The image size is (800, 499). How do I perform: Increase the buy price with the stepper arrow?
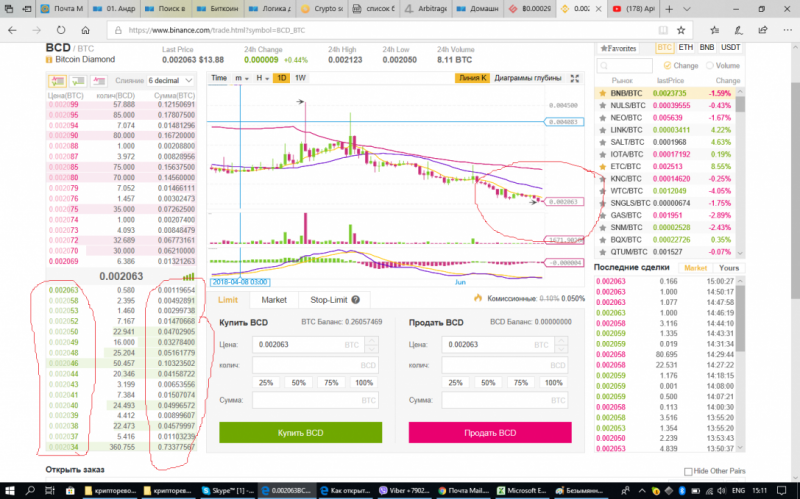[372, 340]
